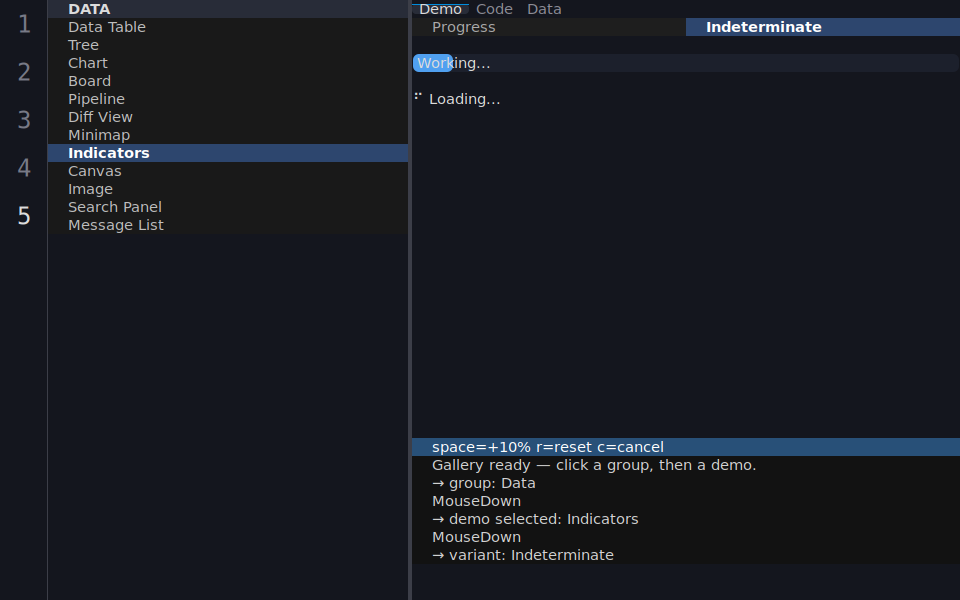960x600 pixels.
Task: Click the '→ variant: Indeterminate' log entry
Action: coord(686,555)
